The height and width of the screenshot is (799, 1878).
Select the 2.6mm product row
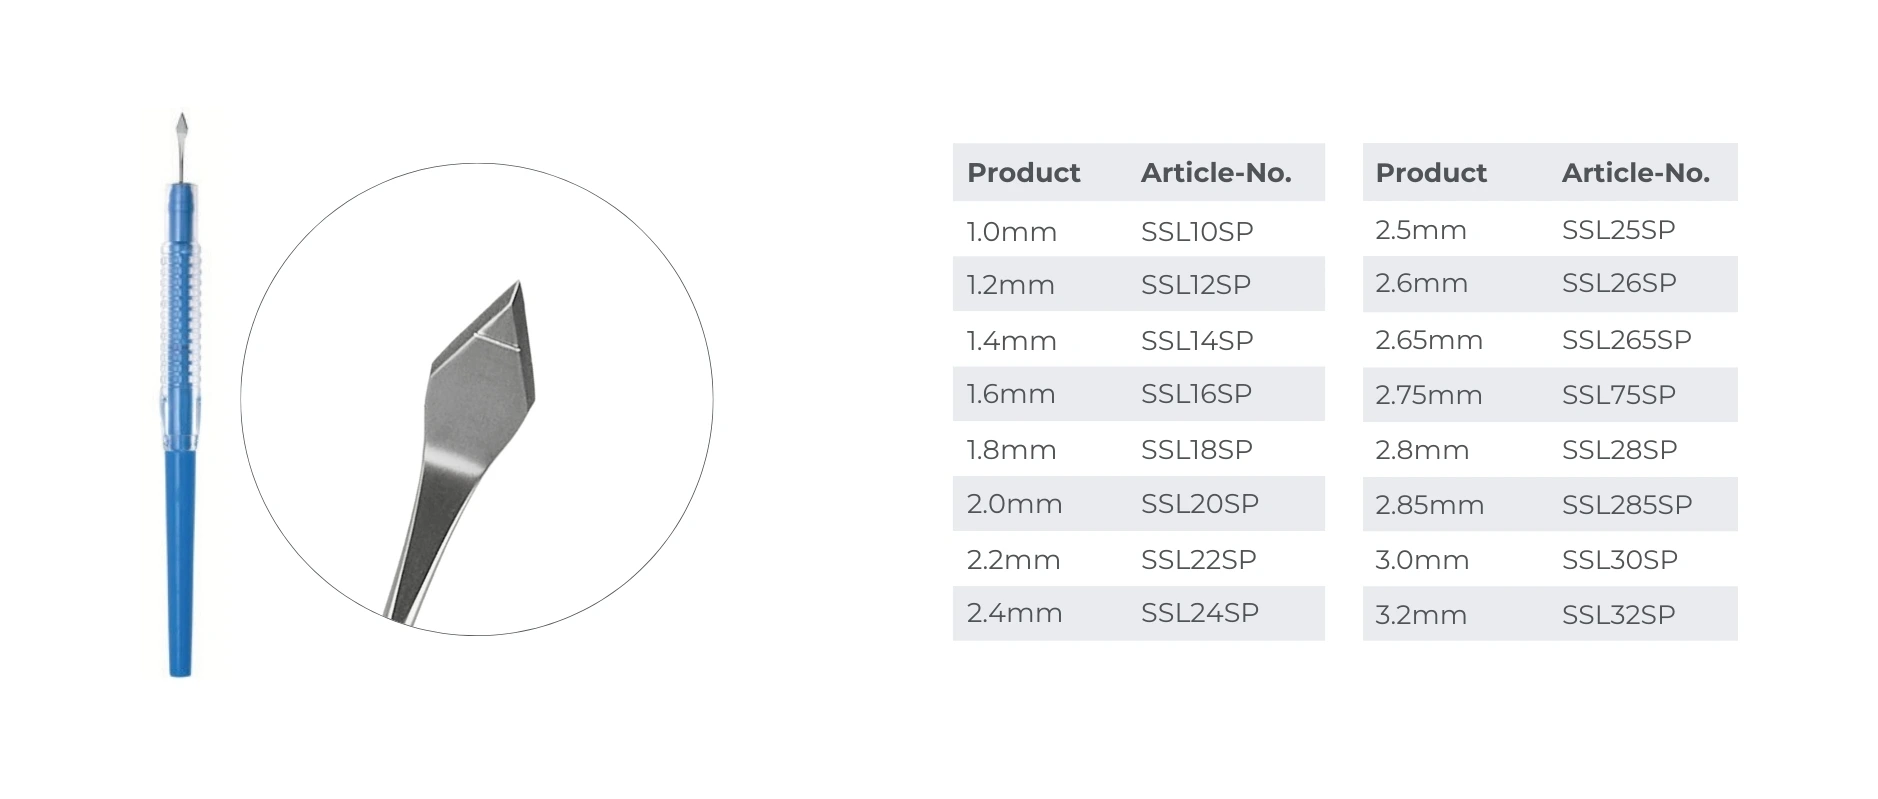coord(1550,284)
